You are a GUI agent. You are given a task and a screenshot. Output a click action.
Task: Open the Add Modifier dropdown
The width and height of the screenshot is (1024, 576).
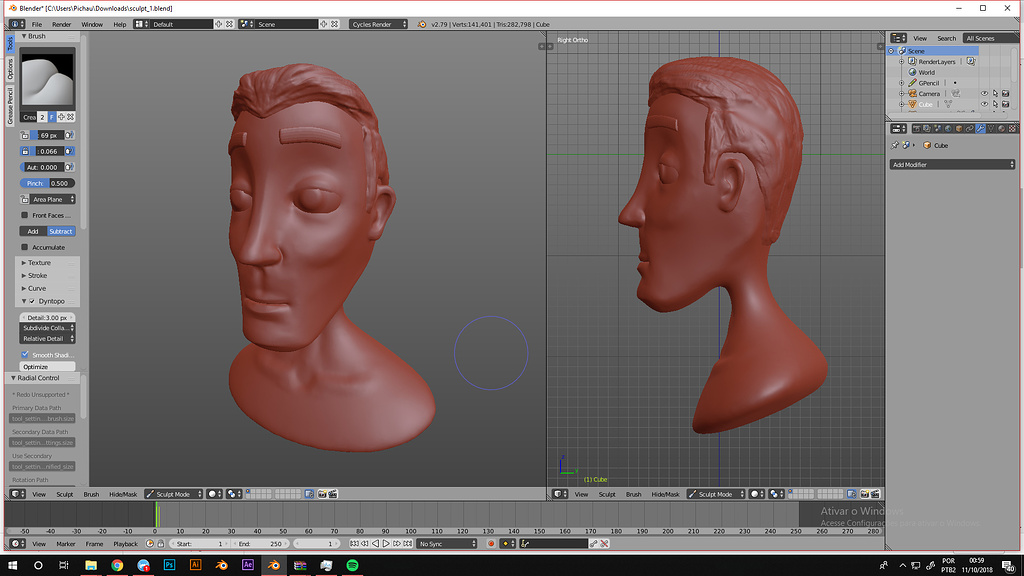tap(952, 165)
